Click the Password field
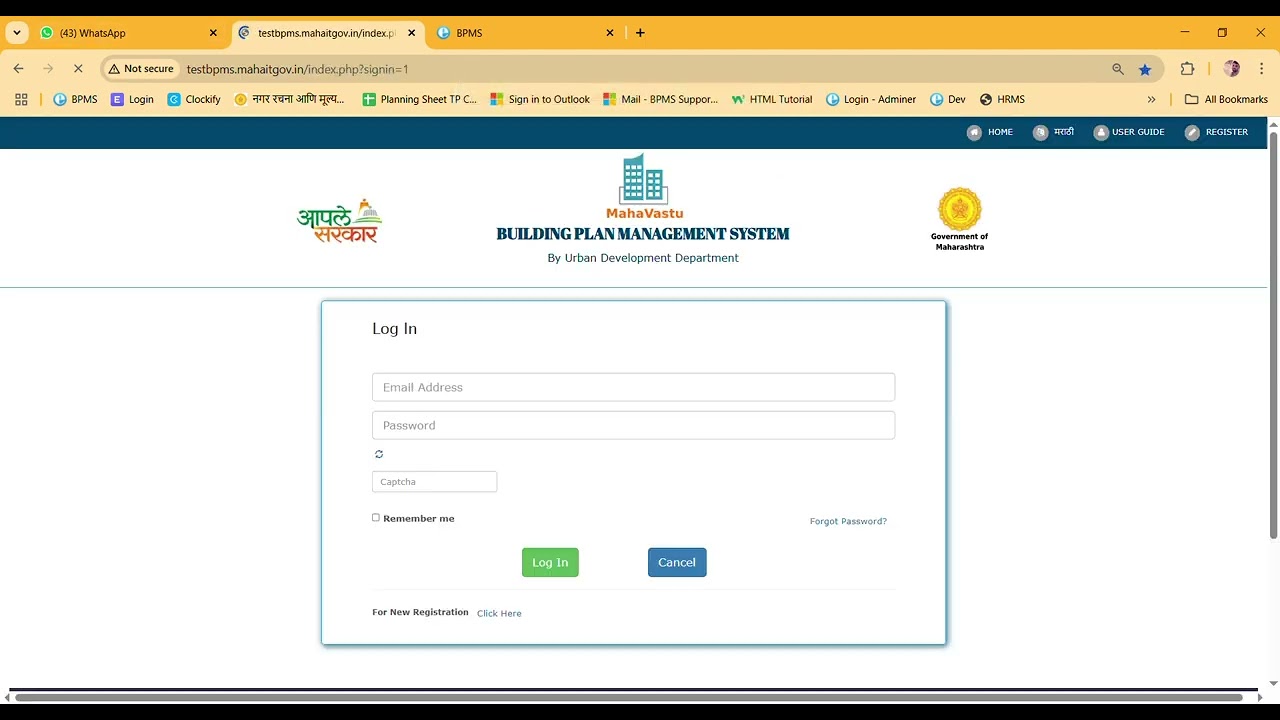 tap(633, 425)
